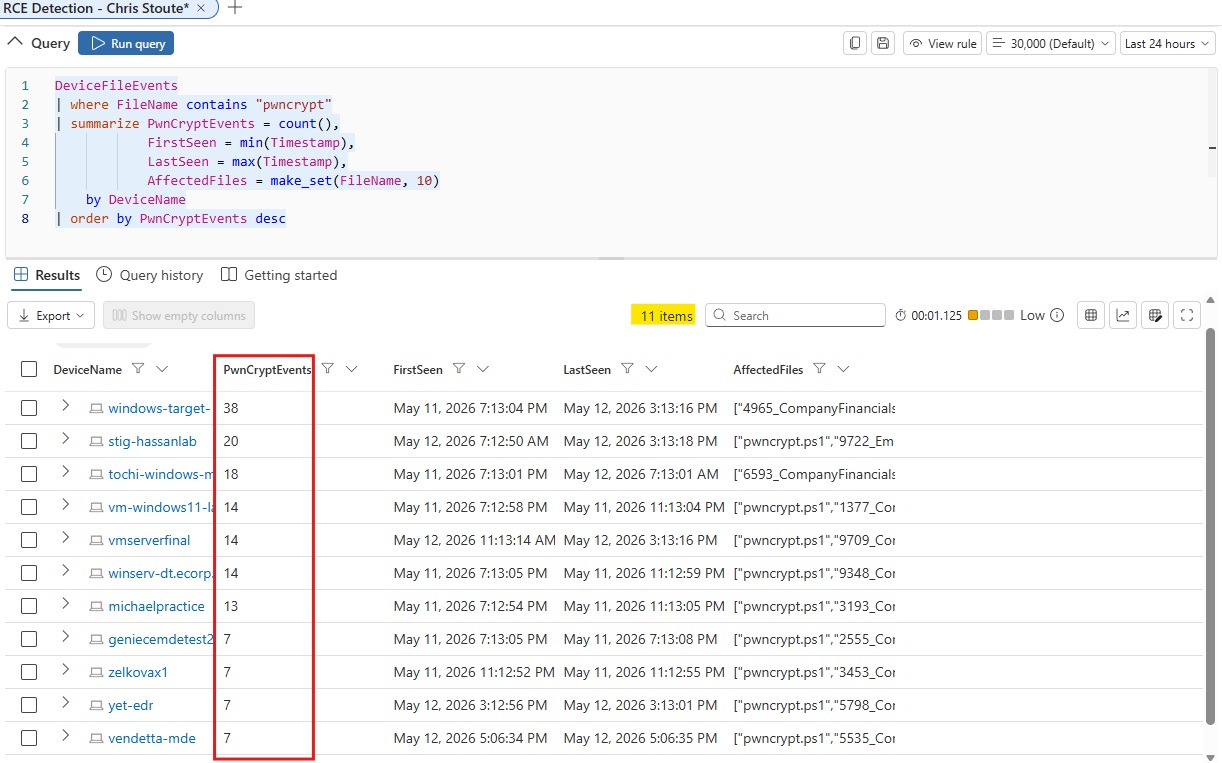Close the RCE Detection - Chris Stoute tab
This screenshot has height=763, width=1222.
[x=201, y=8]
